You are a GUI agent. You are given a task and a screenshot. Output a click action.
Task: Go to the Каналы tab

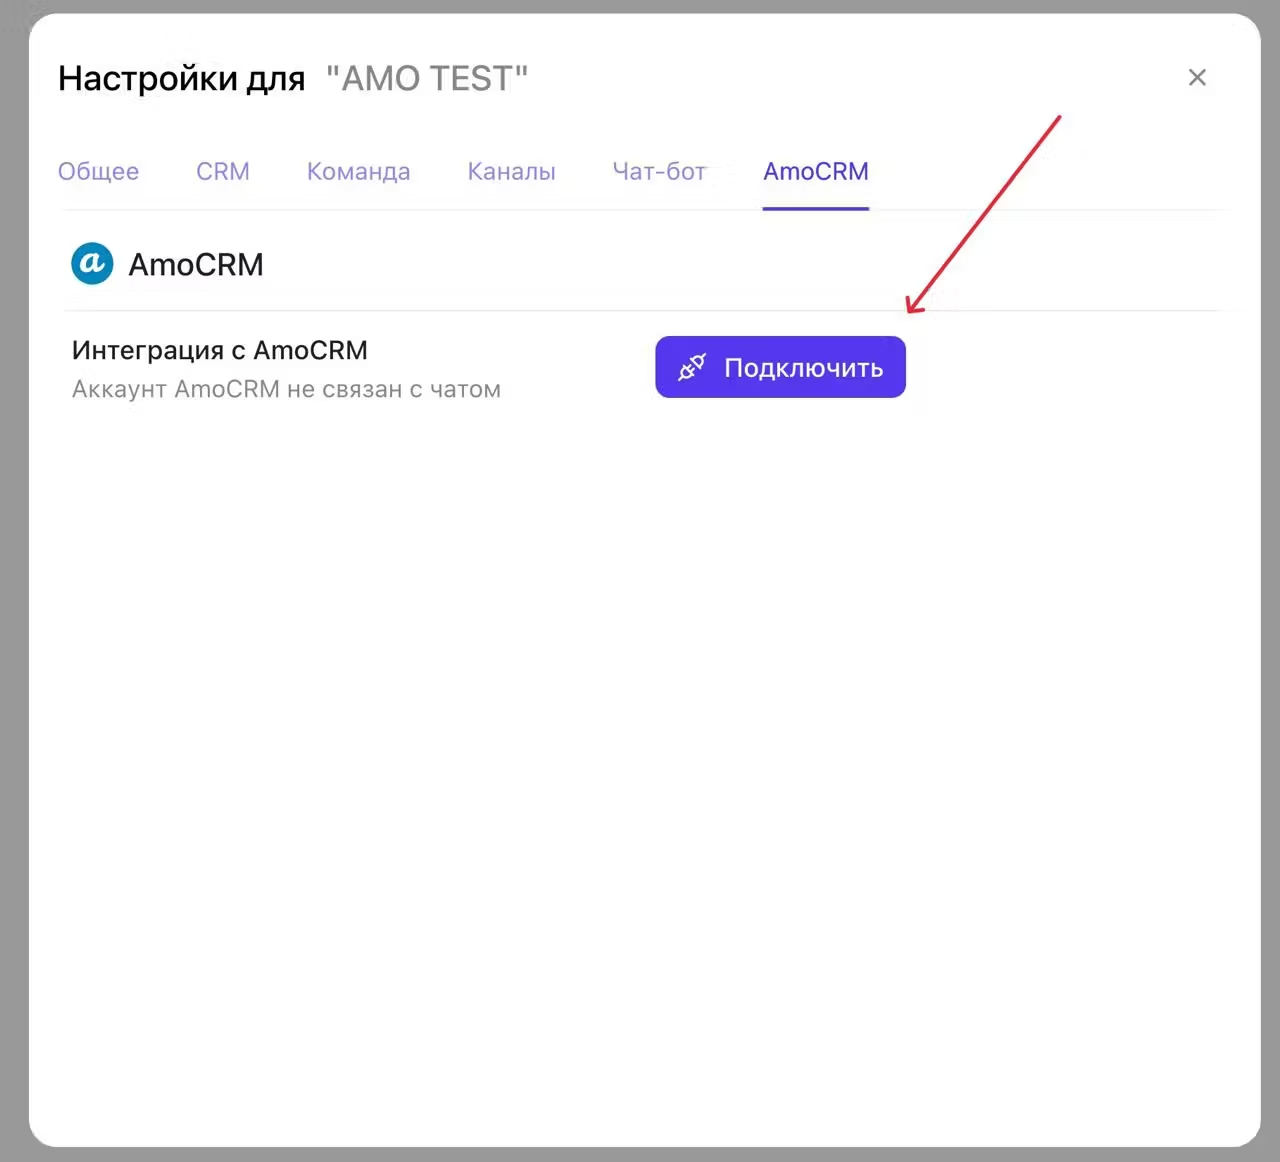511,172
